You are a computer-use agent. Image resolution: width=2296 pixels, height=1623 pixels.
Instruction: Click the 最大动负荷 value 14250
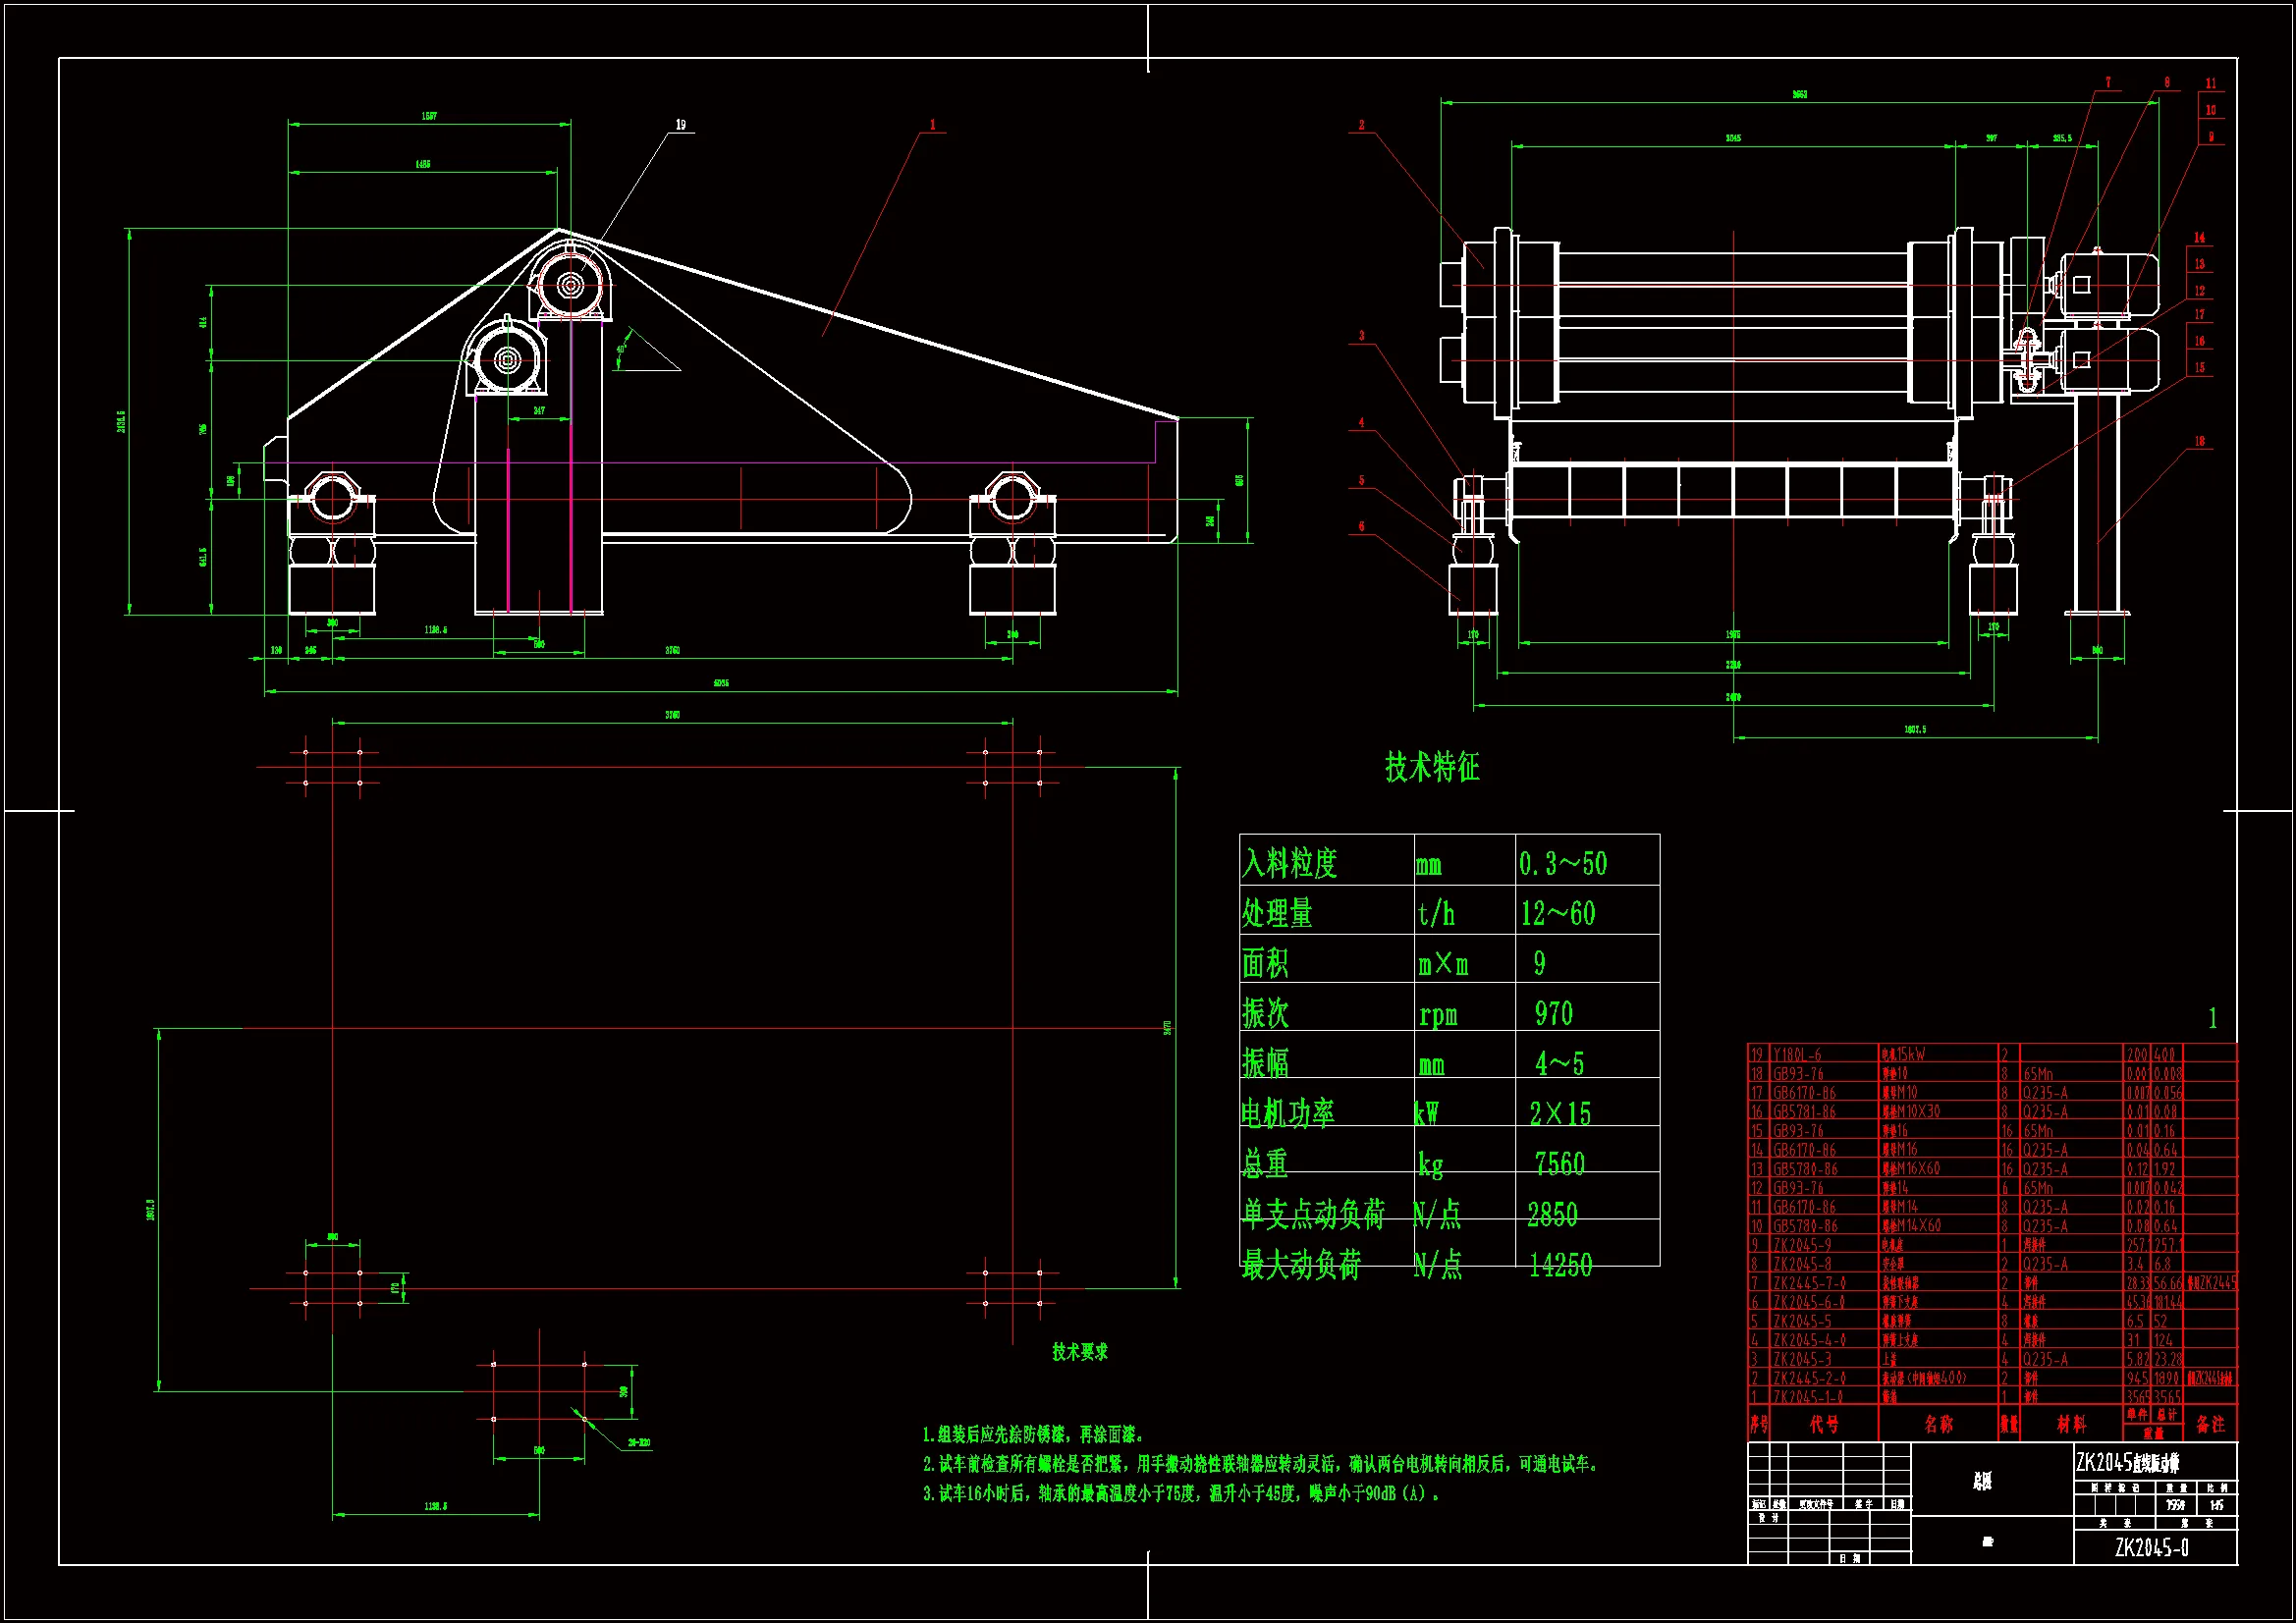point(1560,1266)
